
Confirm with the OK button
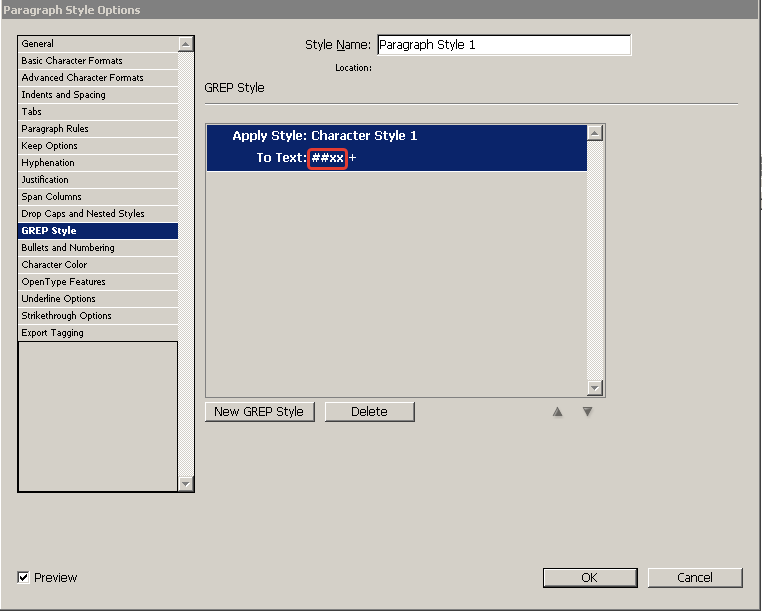(x=590, y=577)
